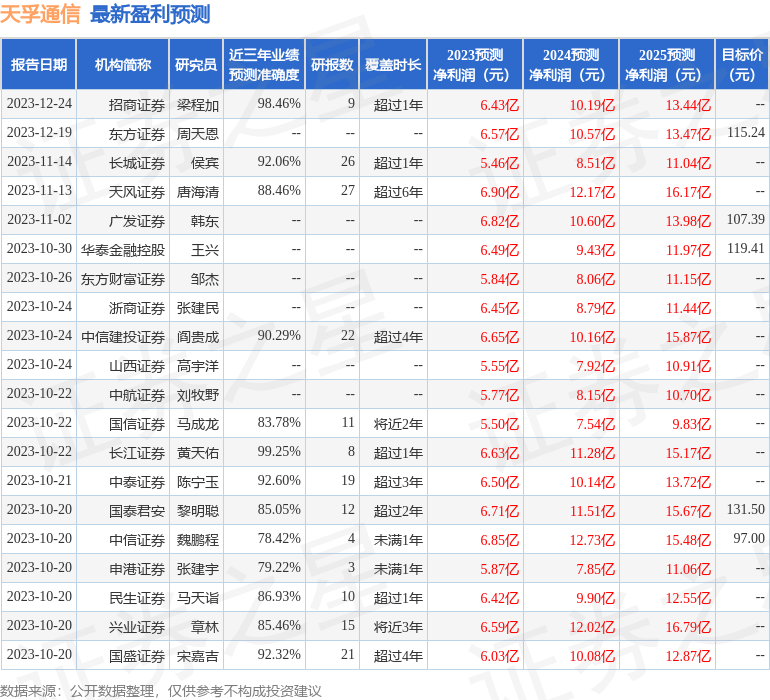
Task: Click the 最新盈利预测 heading
Action: click(x=150, y=14)
